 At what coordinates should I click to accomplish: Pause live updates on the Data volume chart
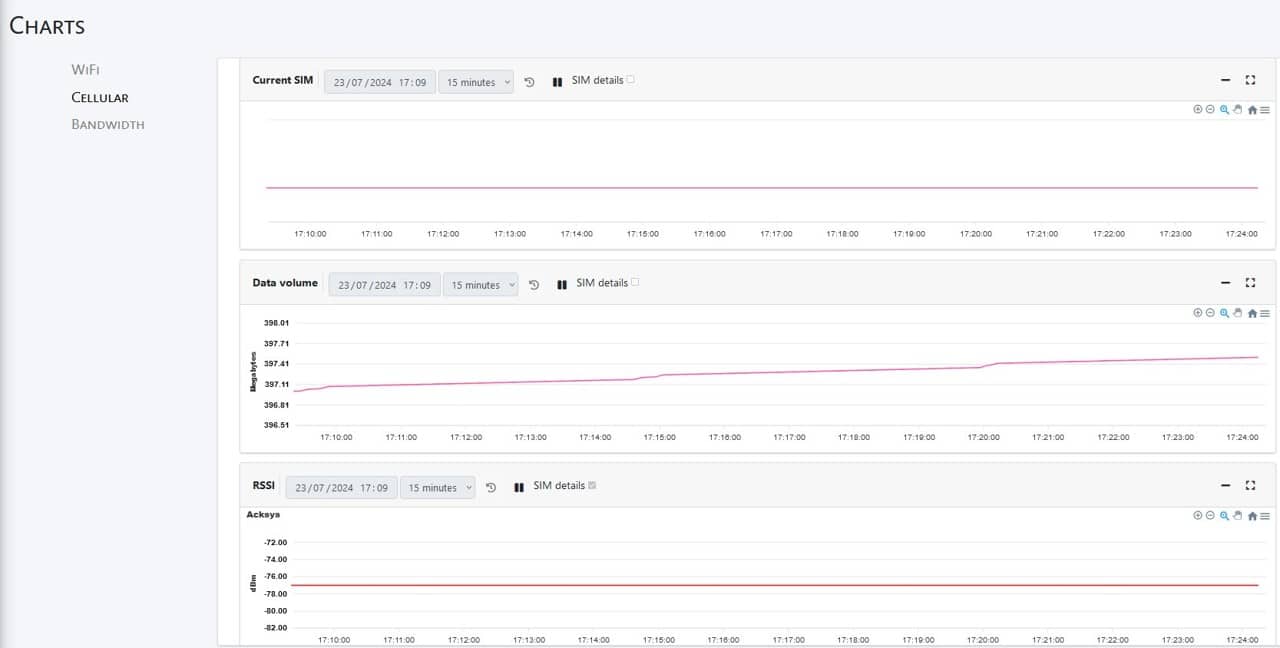click(562, 283)
